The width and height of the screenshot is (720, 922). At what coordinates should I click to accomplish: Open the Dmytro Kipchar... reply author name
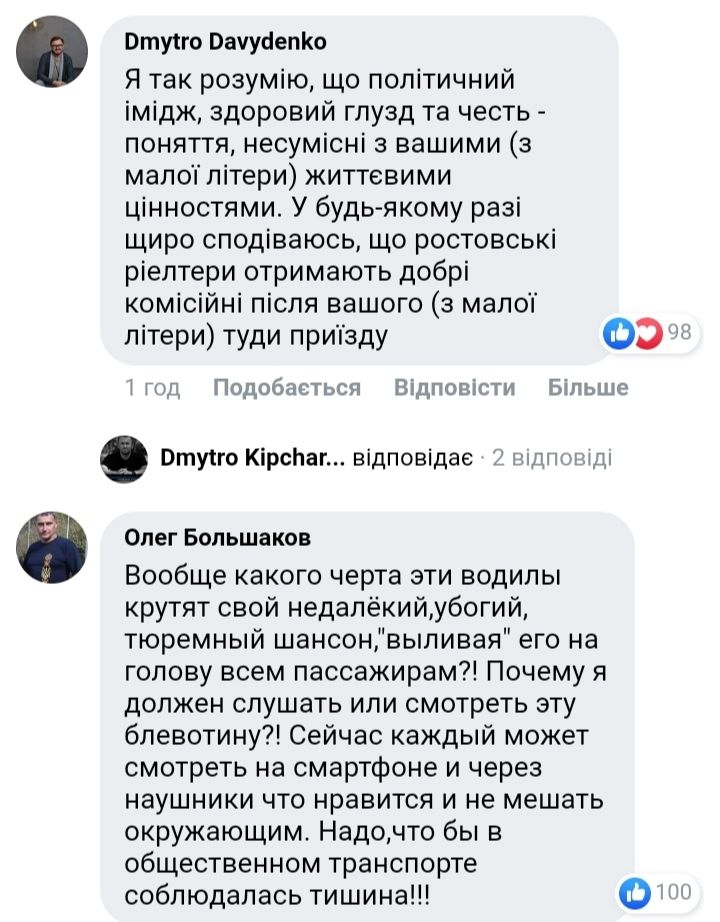click(253, 459)
